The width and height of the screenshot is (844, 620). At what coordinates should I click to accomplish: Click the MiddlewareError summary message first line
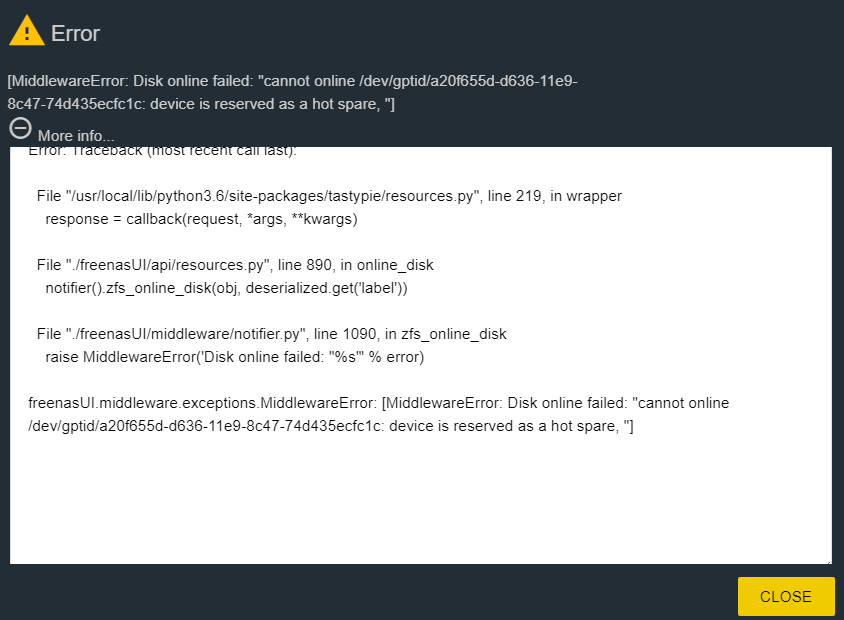tap(292, 81)
